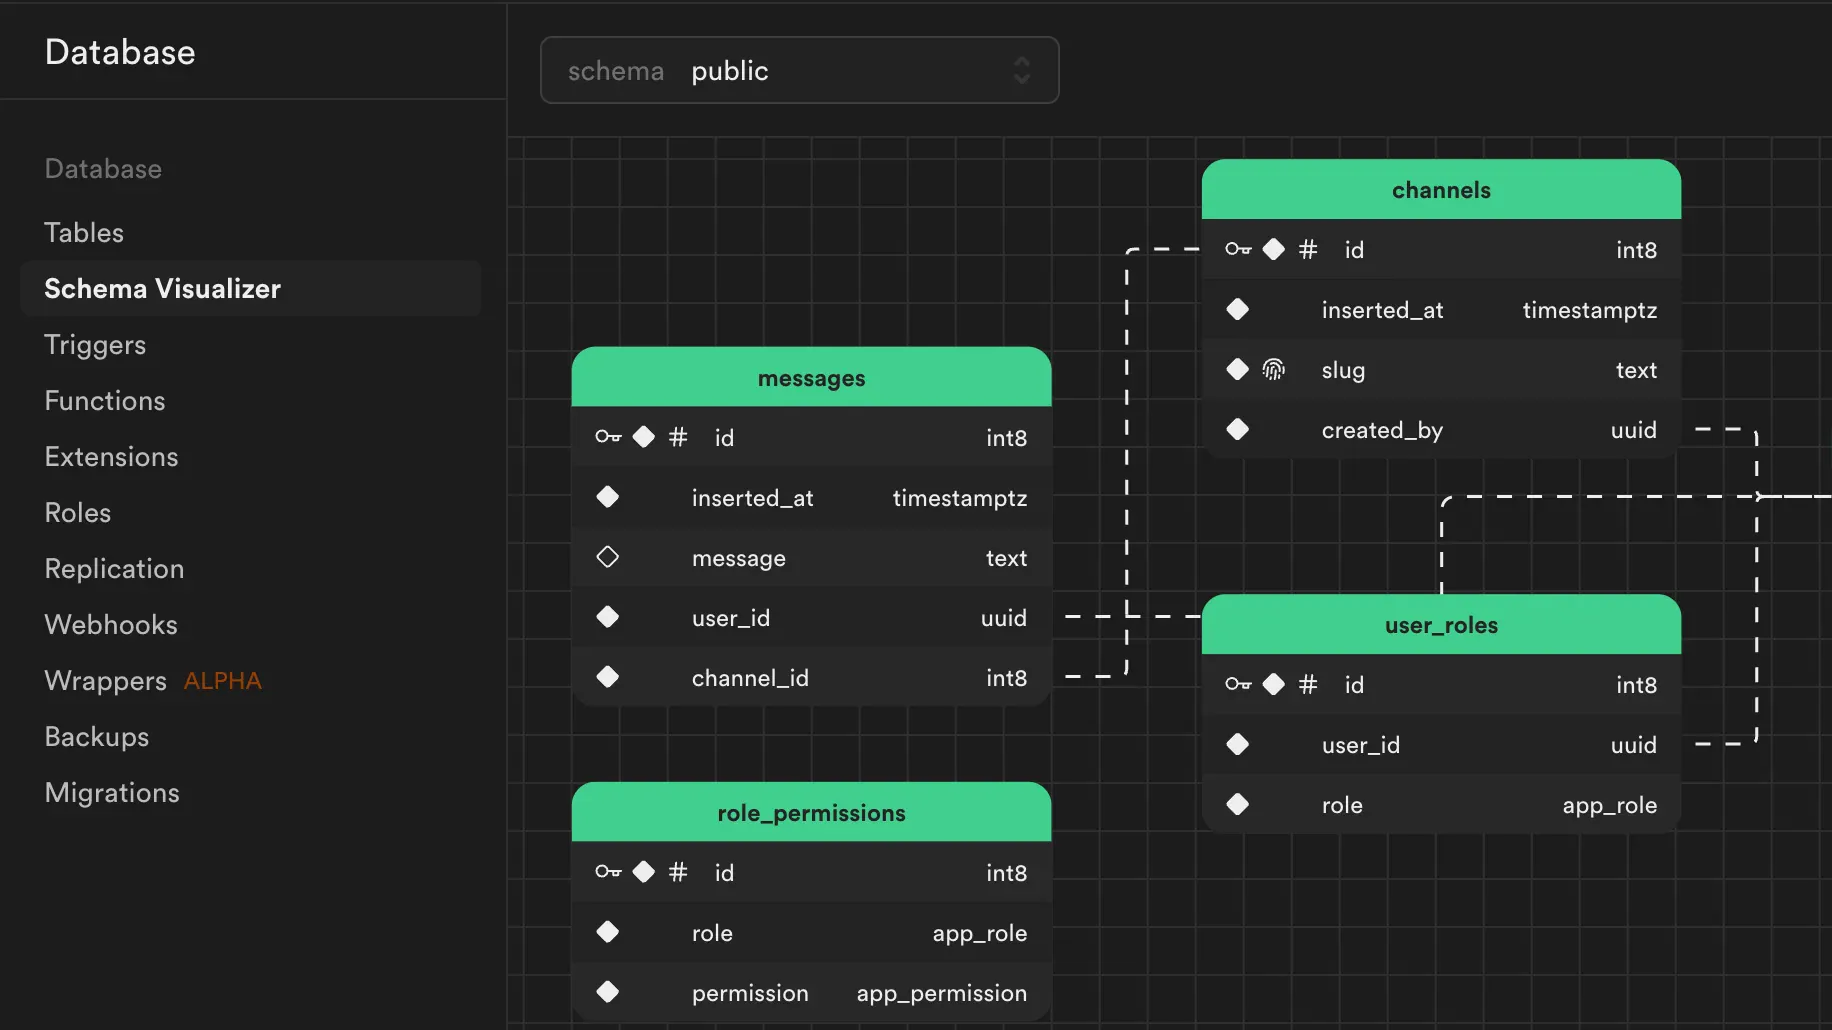1832x1030 pixels.
Task: Open the Functions page
Action: [x=104, y=400]
